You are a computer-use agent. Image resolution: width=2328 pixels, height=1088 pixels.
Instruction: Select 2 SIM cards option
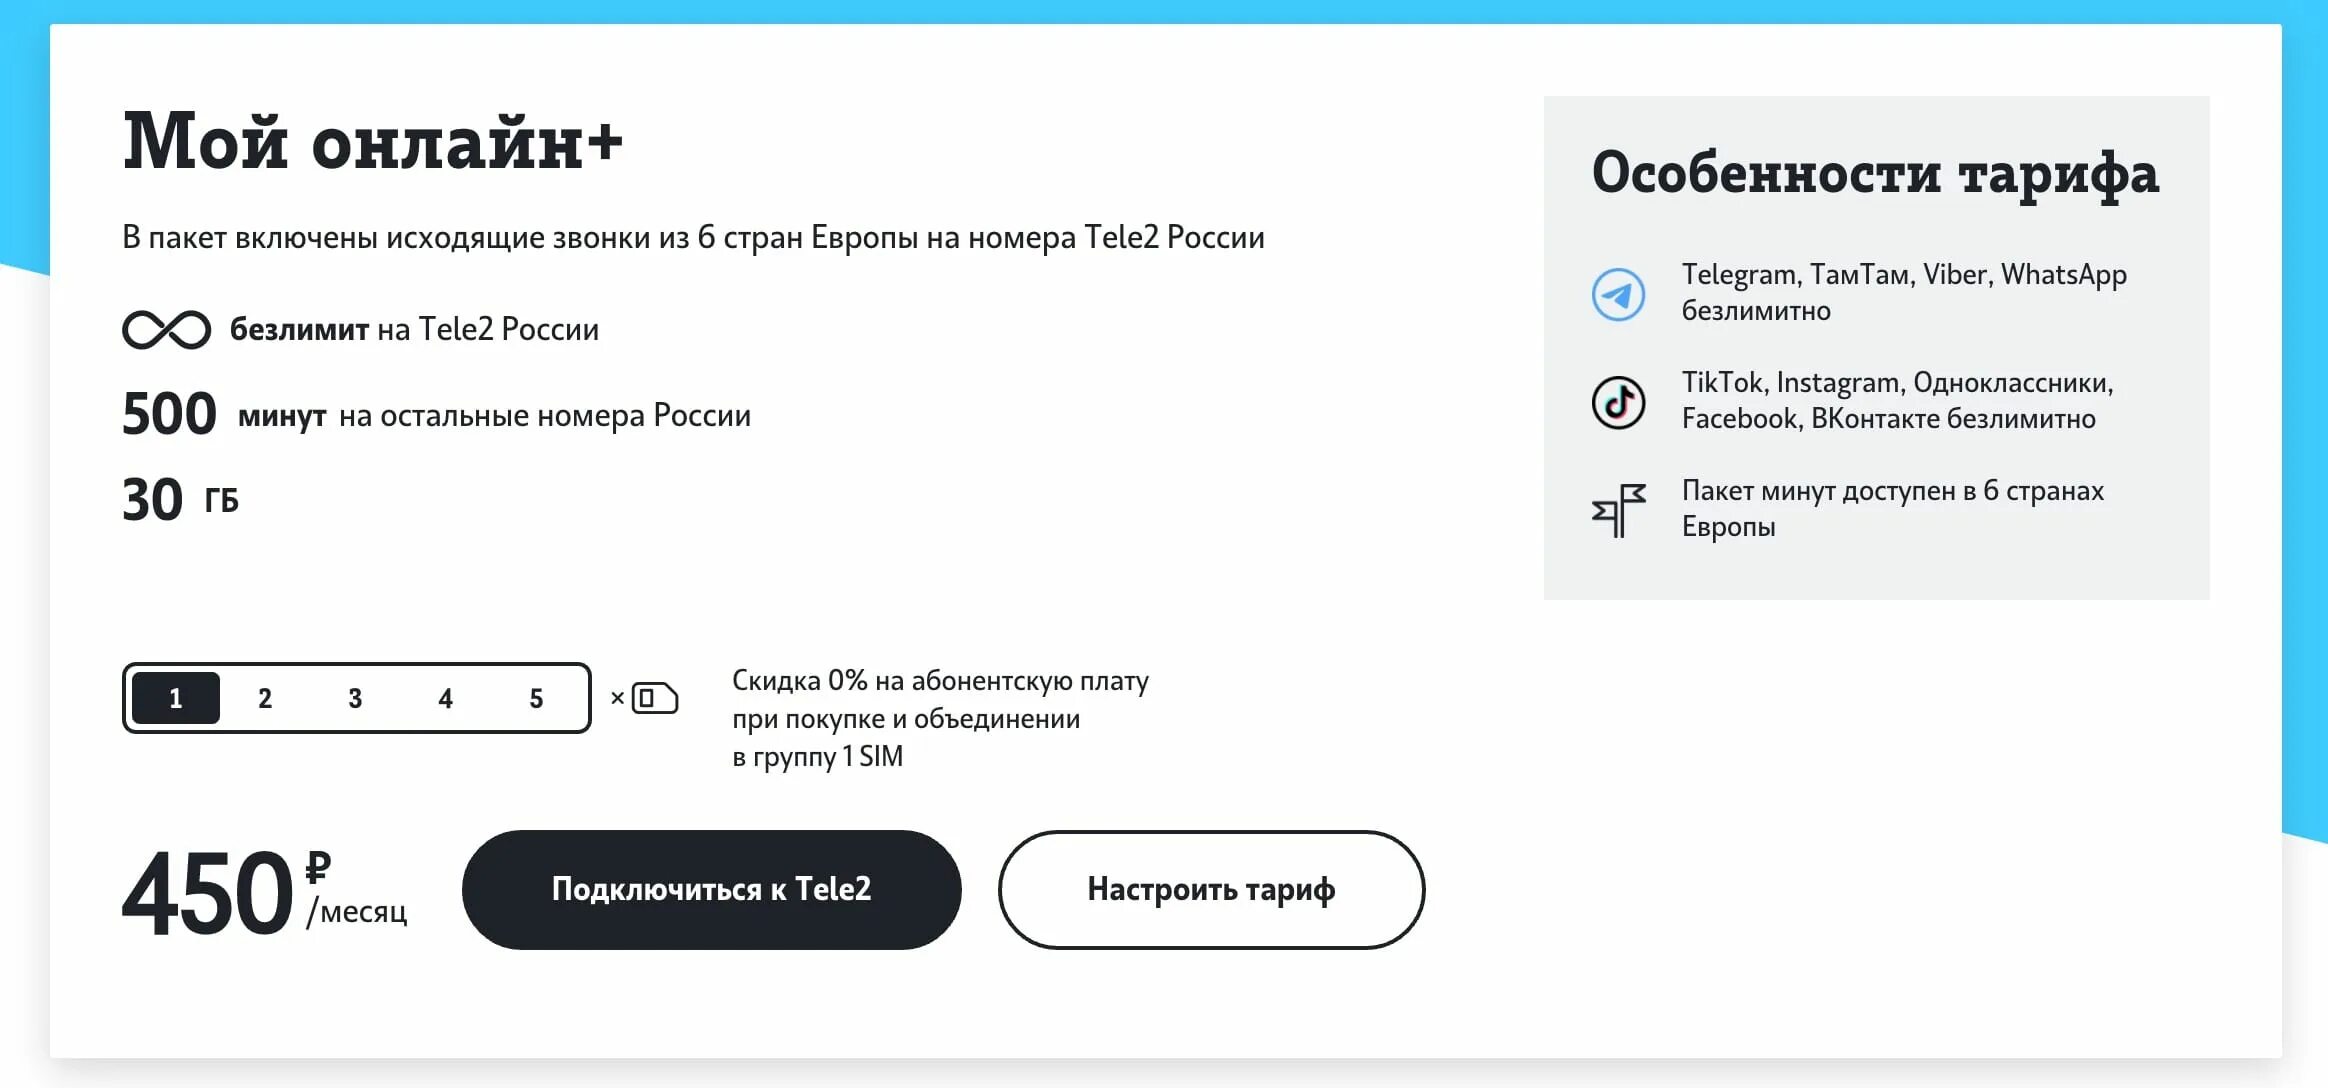pyautogui.click(x=265, y=698)
